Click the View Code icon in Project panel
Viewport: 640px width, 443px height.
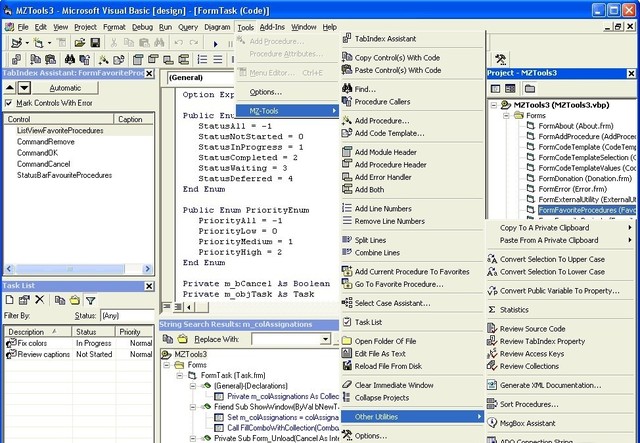click(x=496, y=89)
